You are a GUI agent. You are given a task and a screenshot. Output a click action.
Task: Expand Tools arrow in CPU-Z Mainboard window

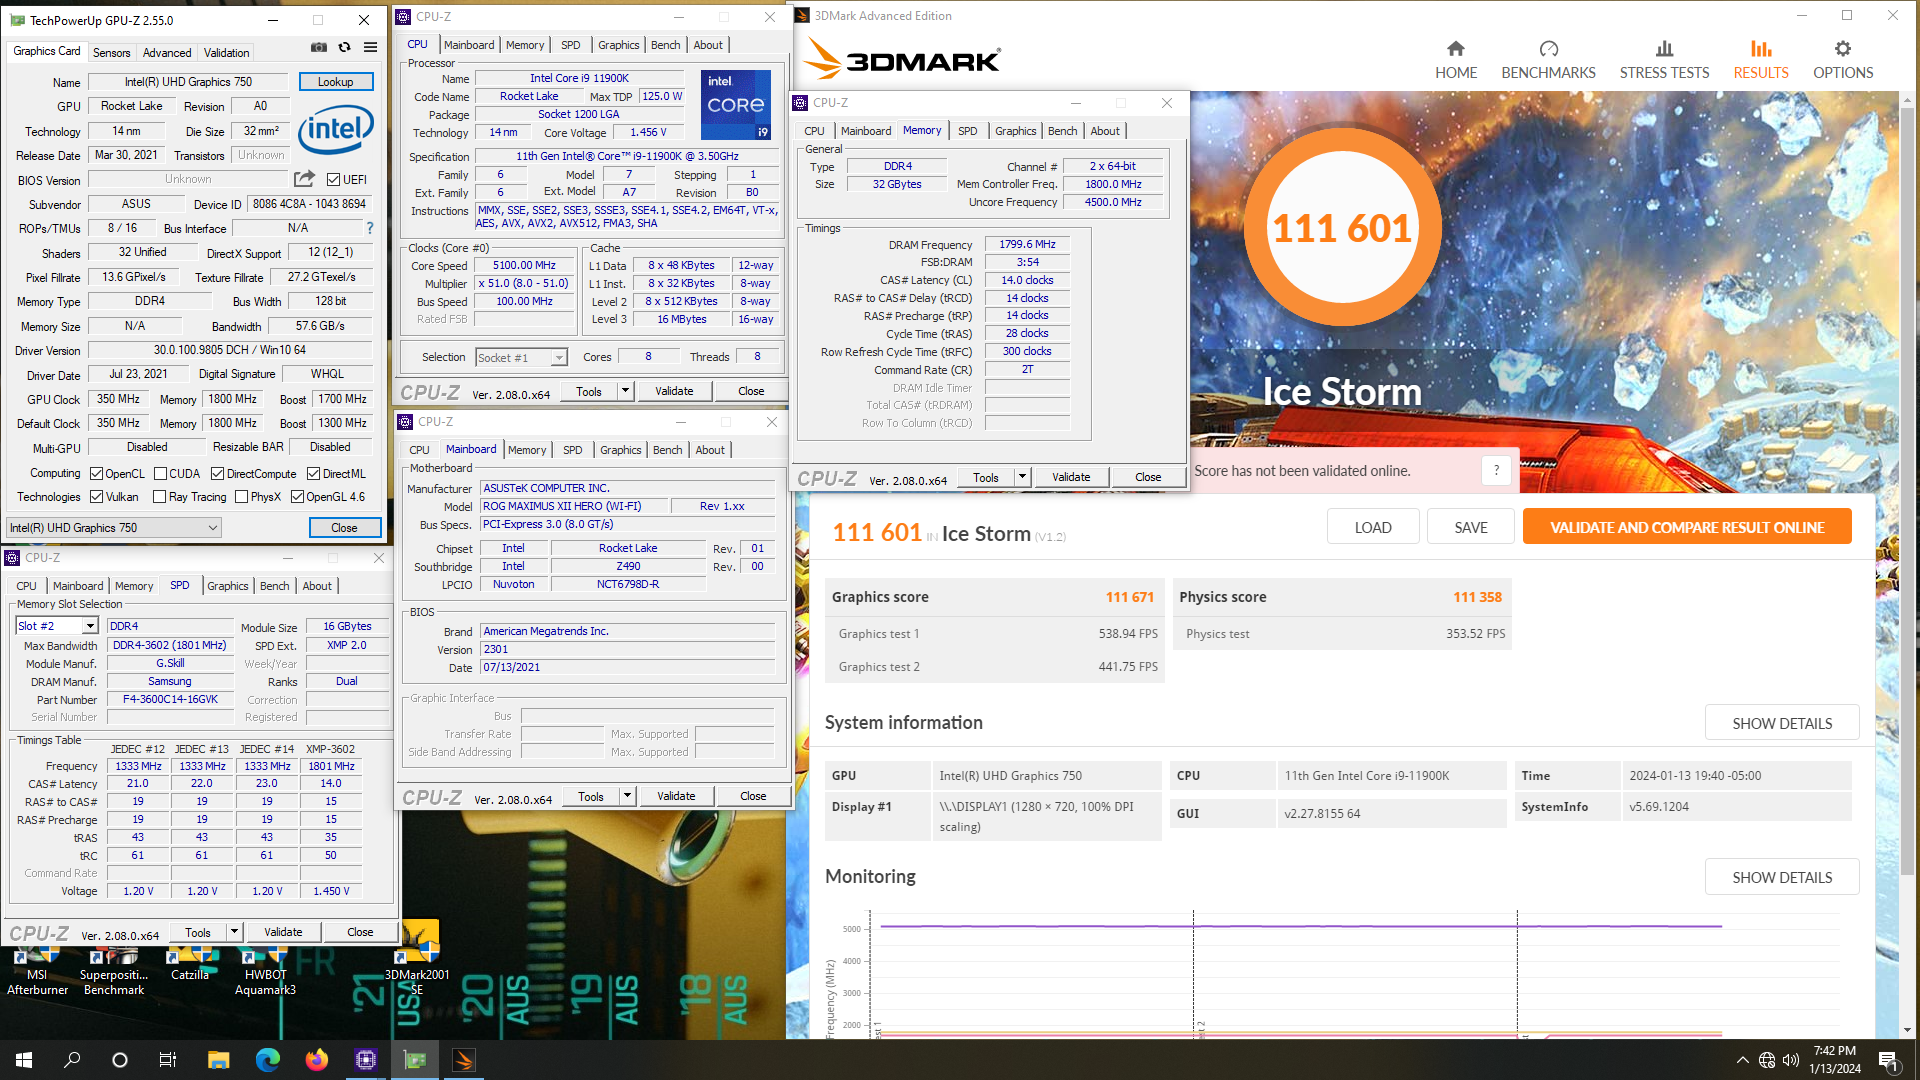pyautogui.click(x=628, y=796)
